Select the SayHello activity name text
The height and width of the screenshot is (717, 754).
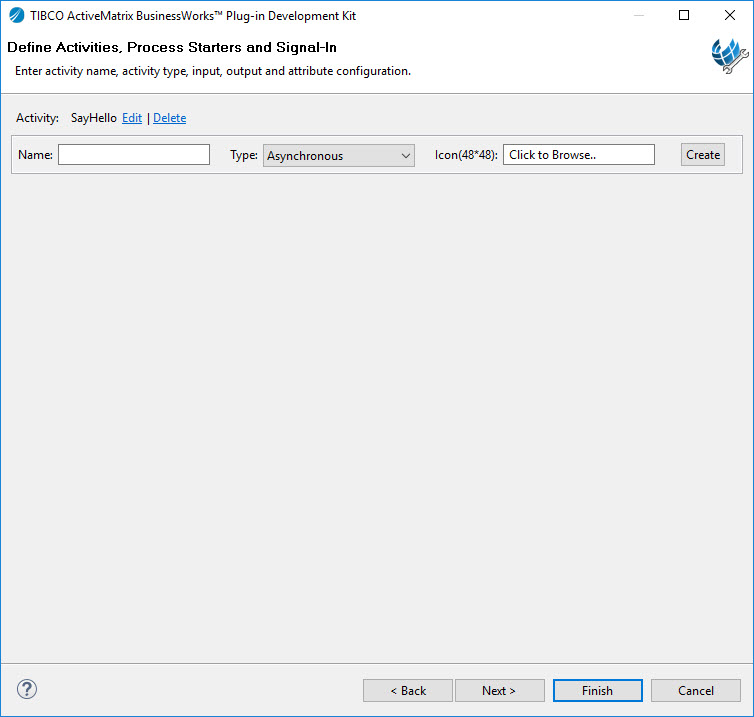(94, 118)
